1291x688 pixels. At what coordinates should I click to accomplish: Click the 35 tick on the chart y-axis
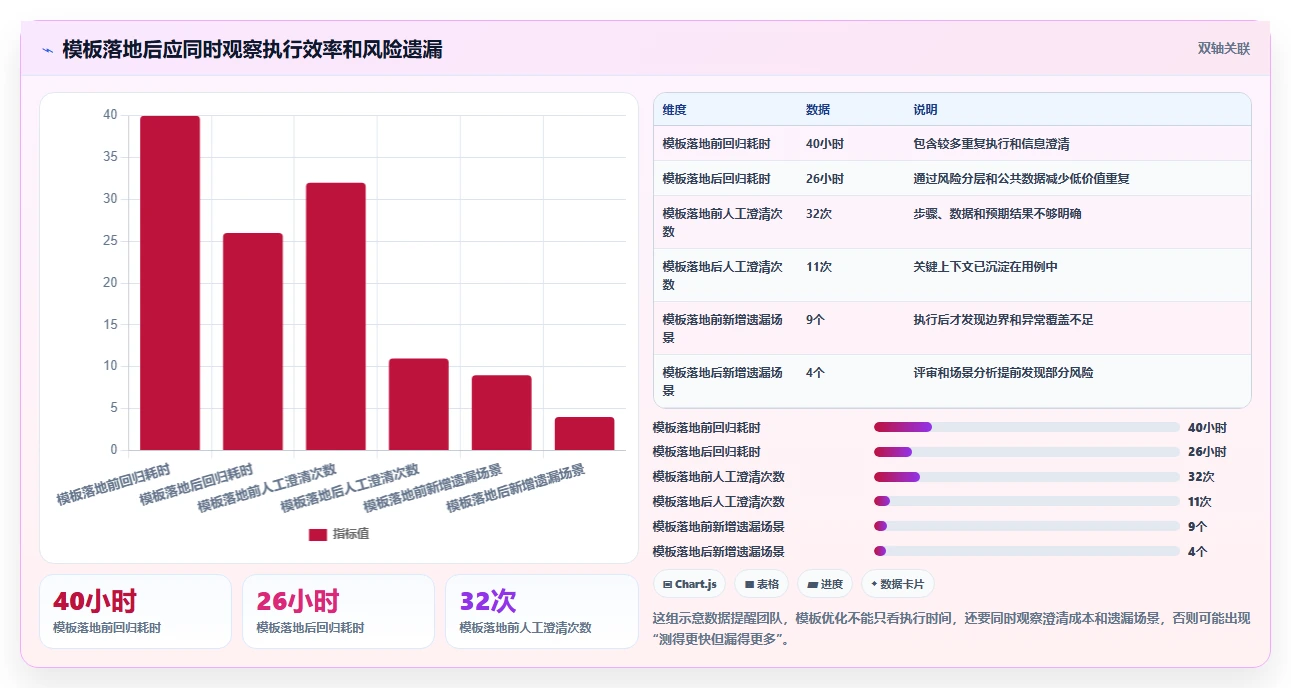pos(110,157)
